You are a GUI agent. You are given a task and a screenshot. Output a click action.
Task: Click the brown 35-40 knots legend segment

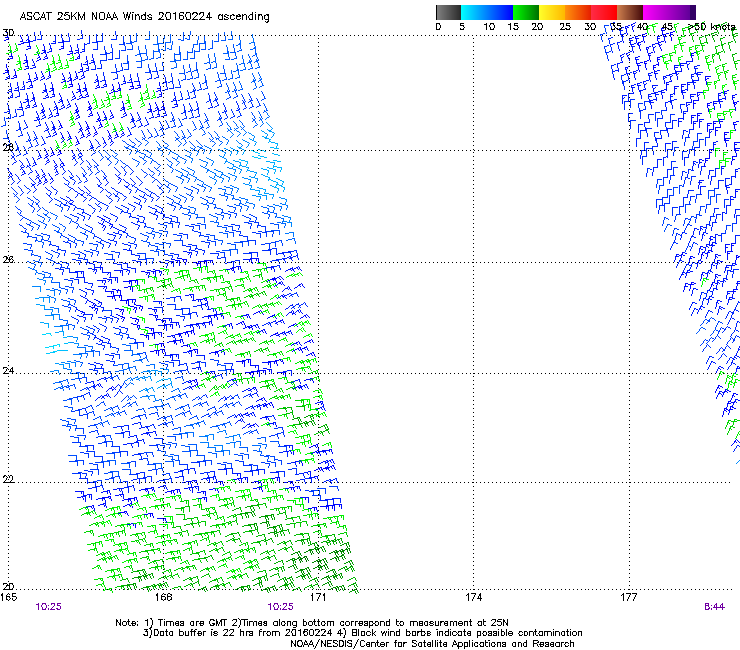(x=630, y=12)
